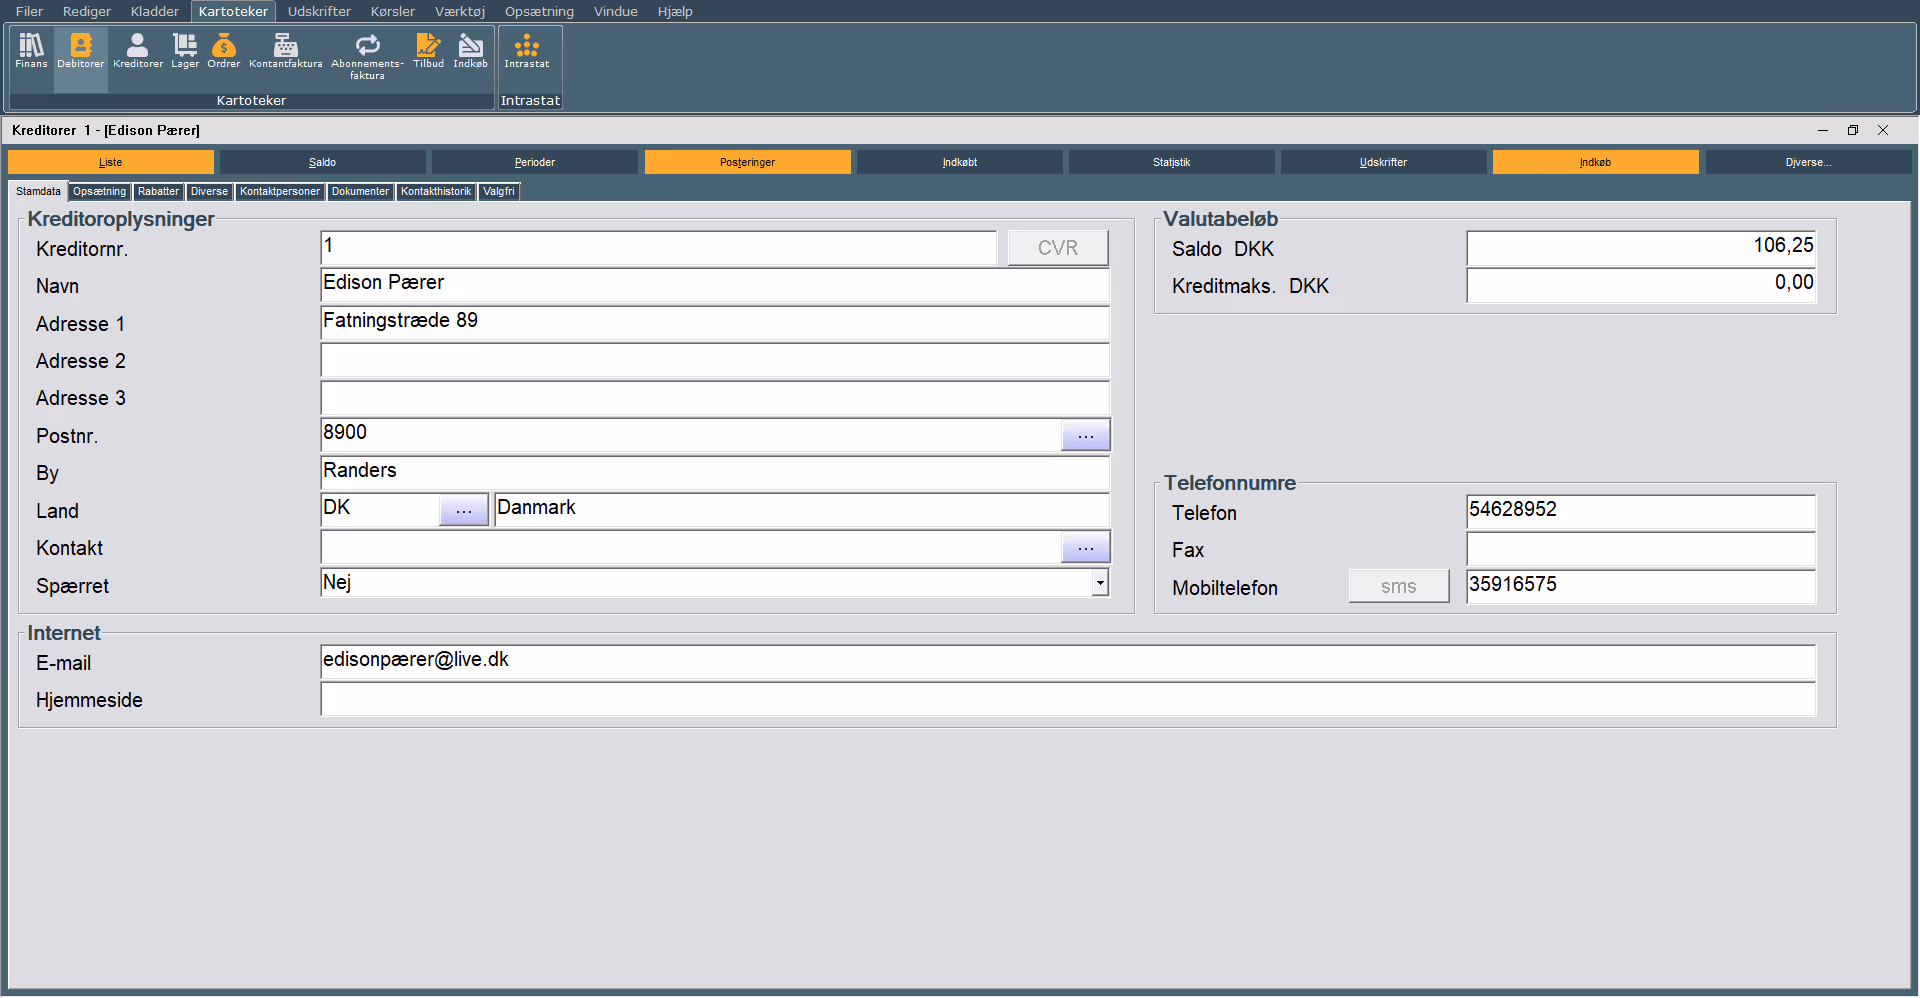Click into the Hjemmeside input field

point(1067,700)
